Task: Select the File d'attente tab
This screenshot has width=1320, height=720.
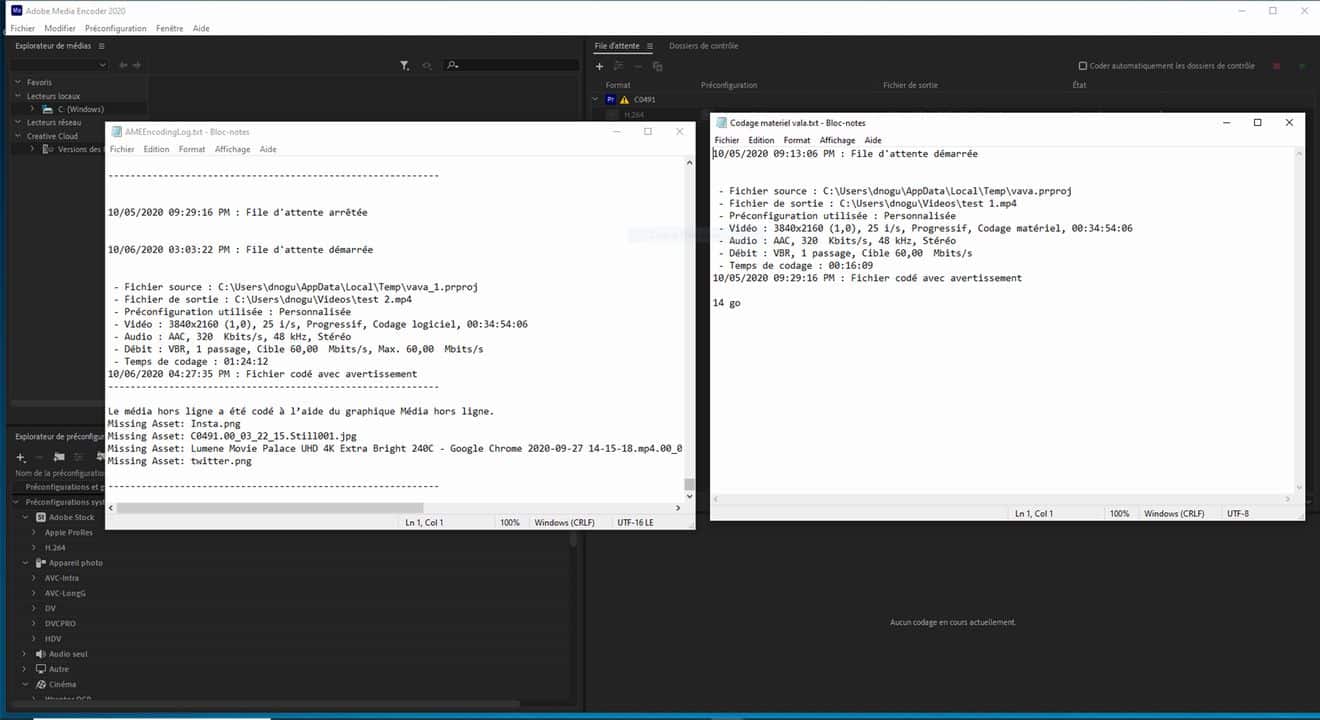Action: (x=615, y=46)
